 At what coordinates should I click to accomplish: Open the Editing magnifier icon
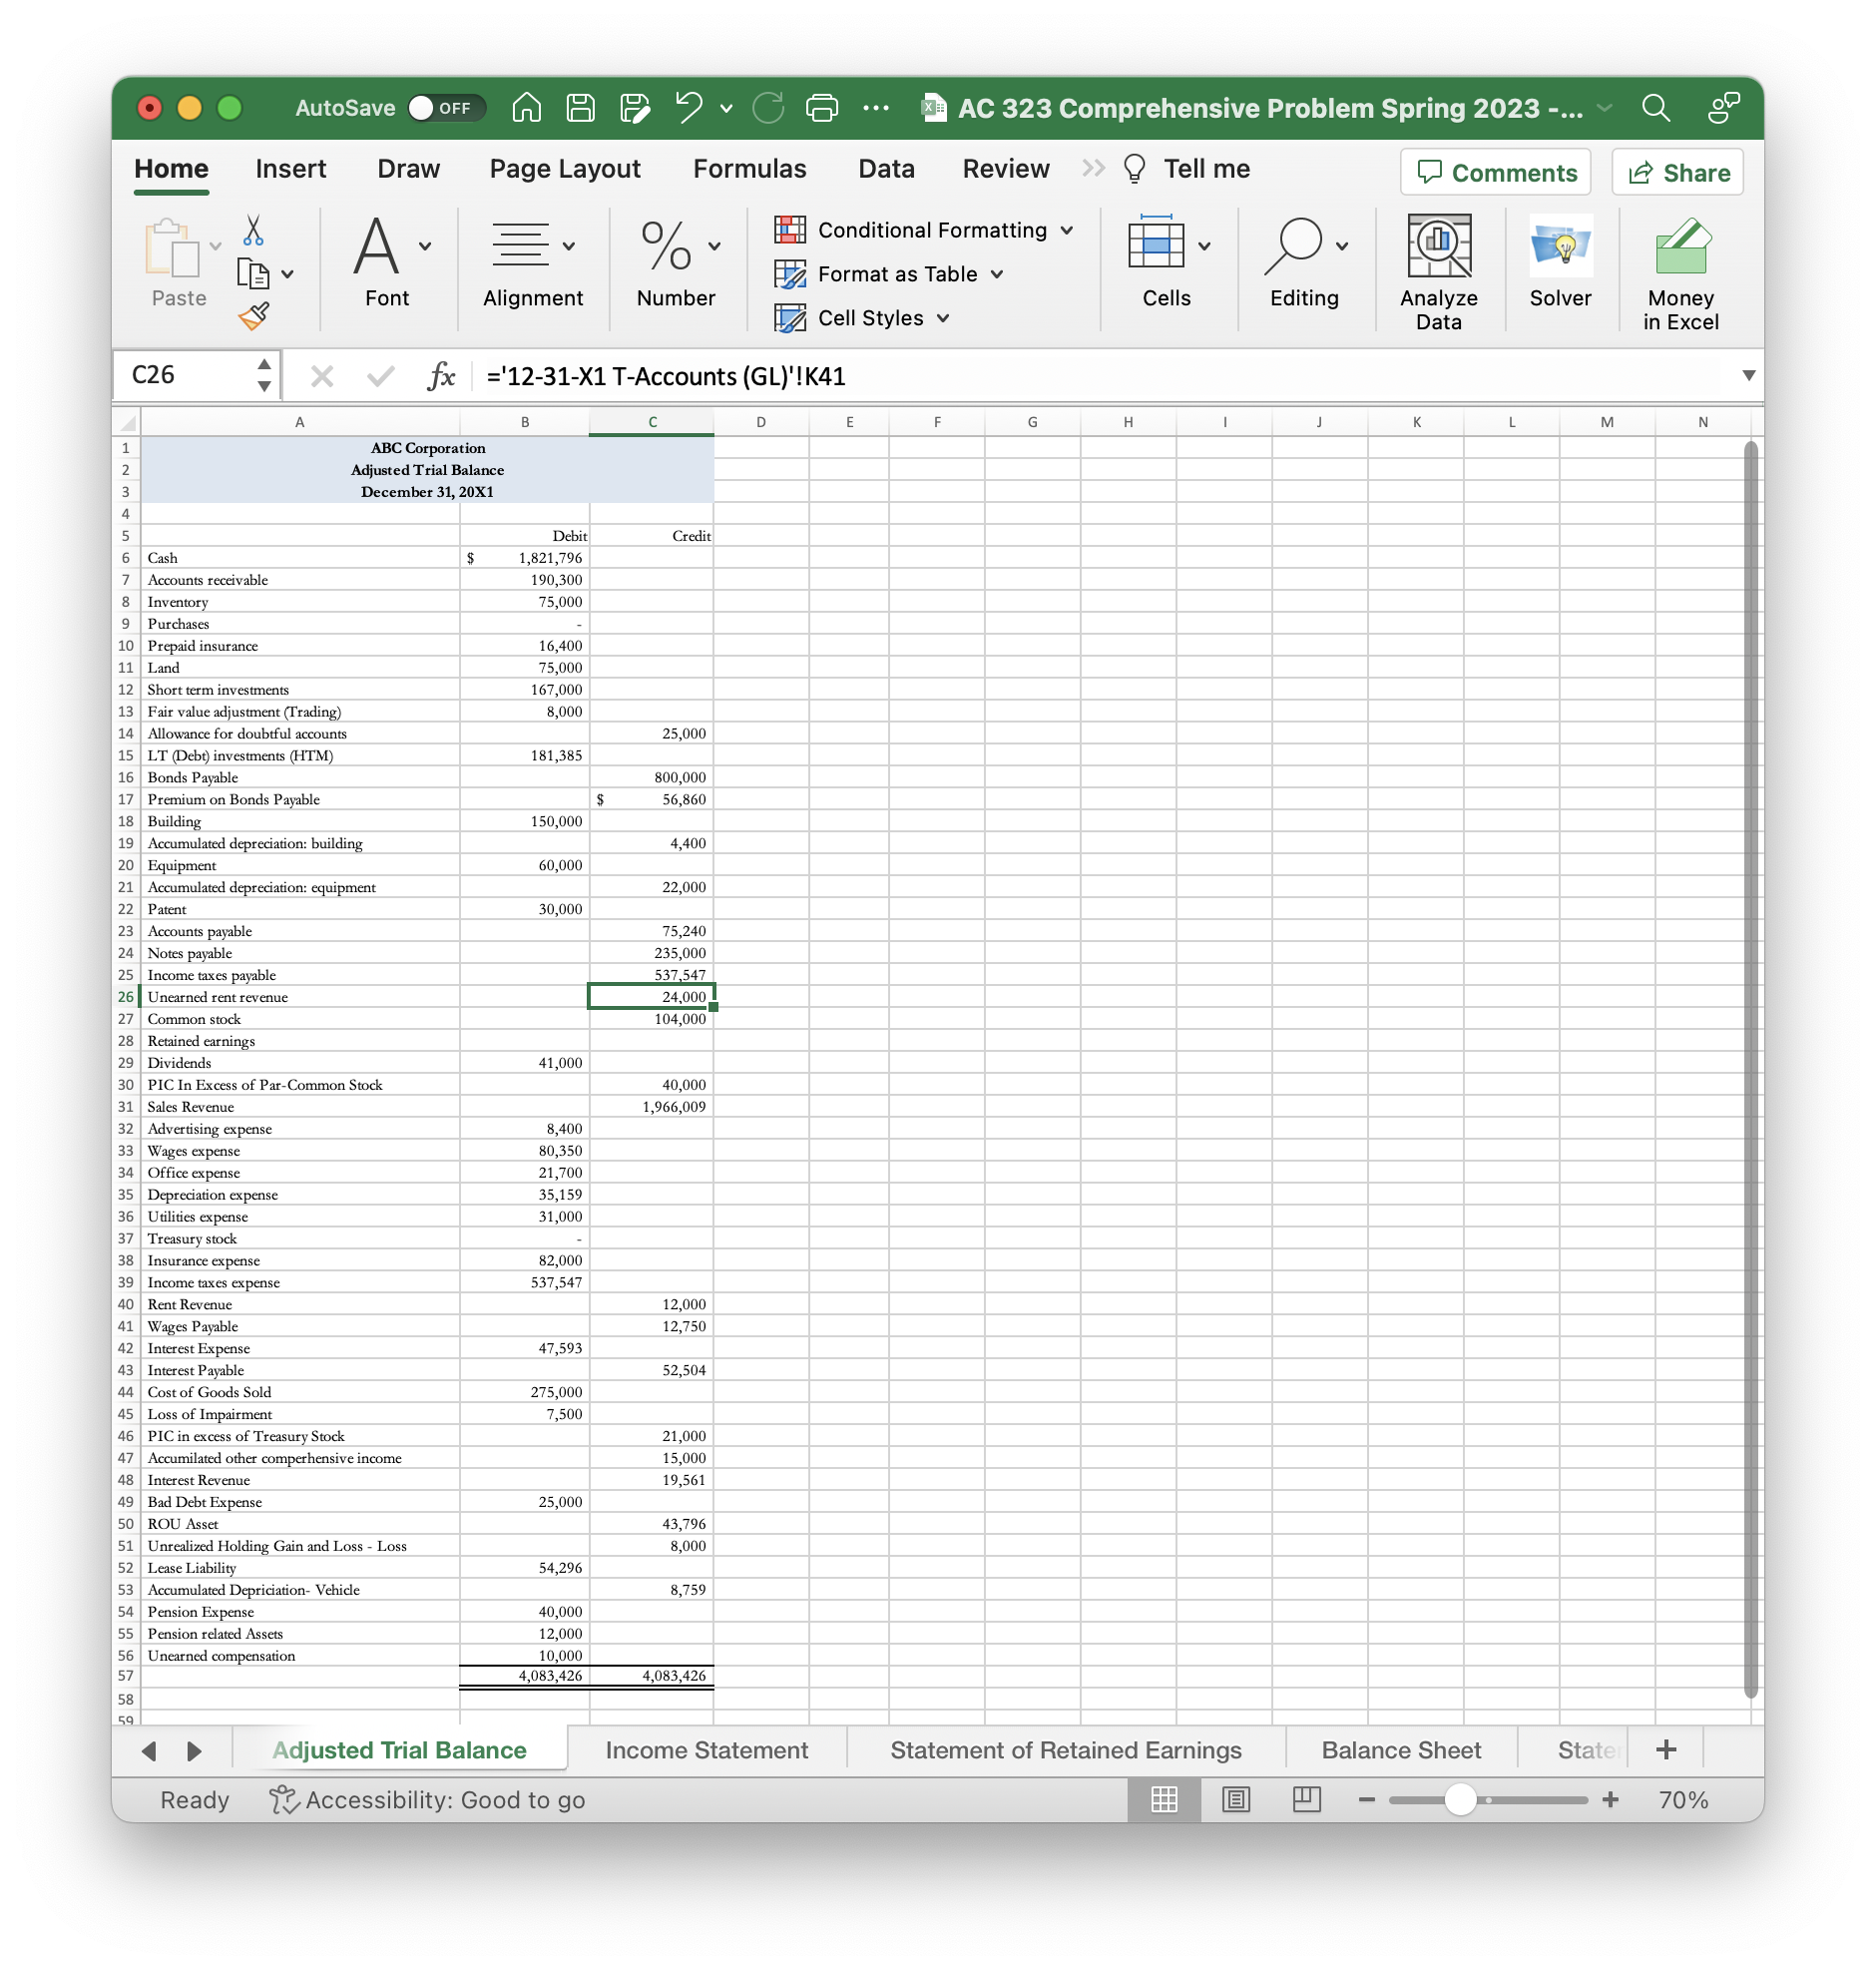tap(1293, 246)
